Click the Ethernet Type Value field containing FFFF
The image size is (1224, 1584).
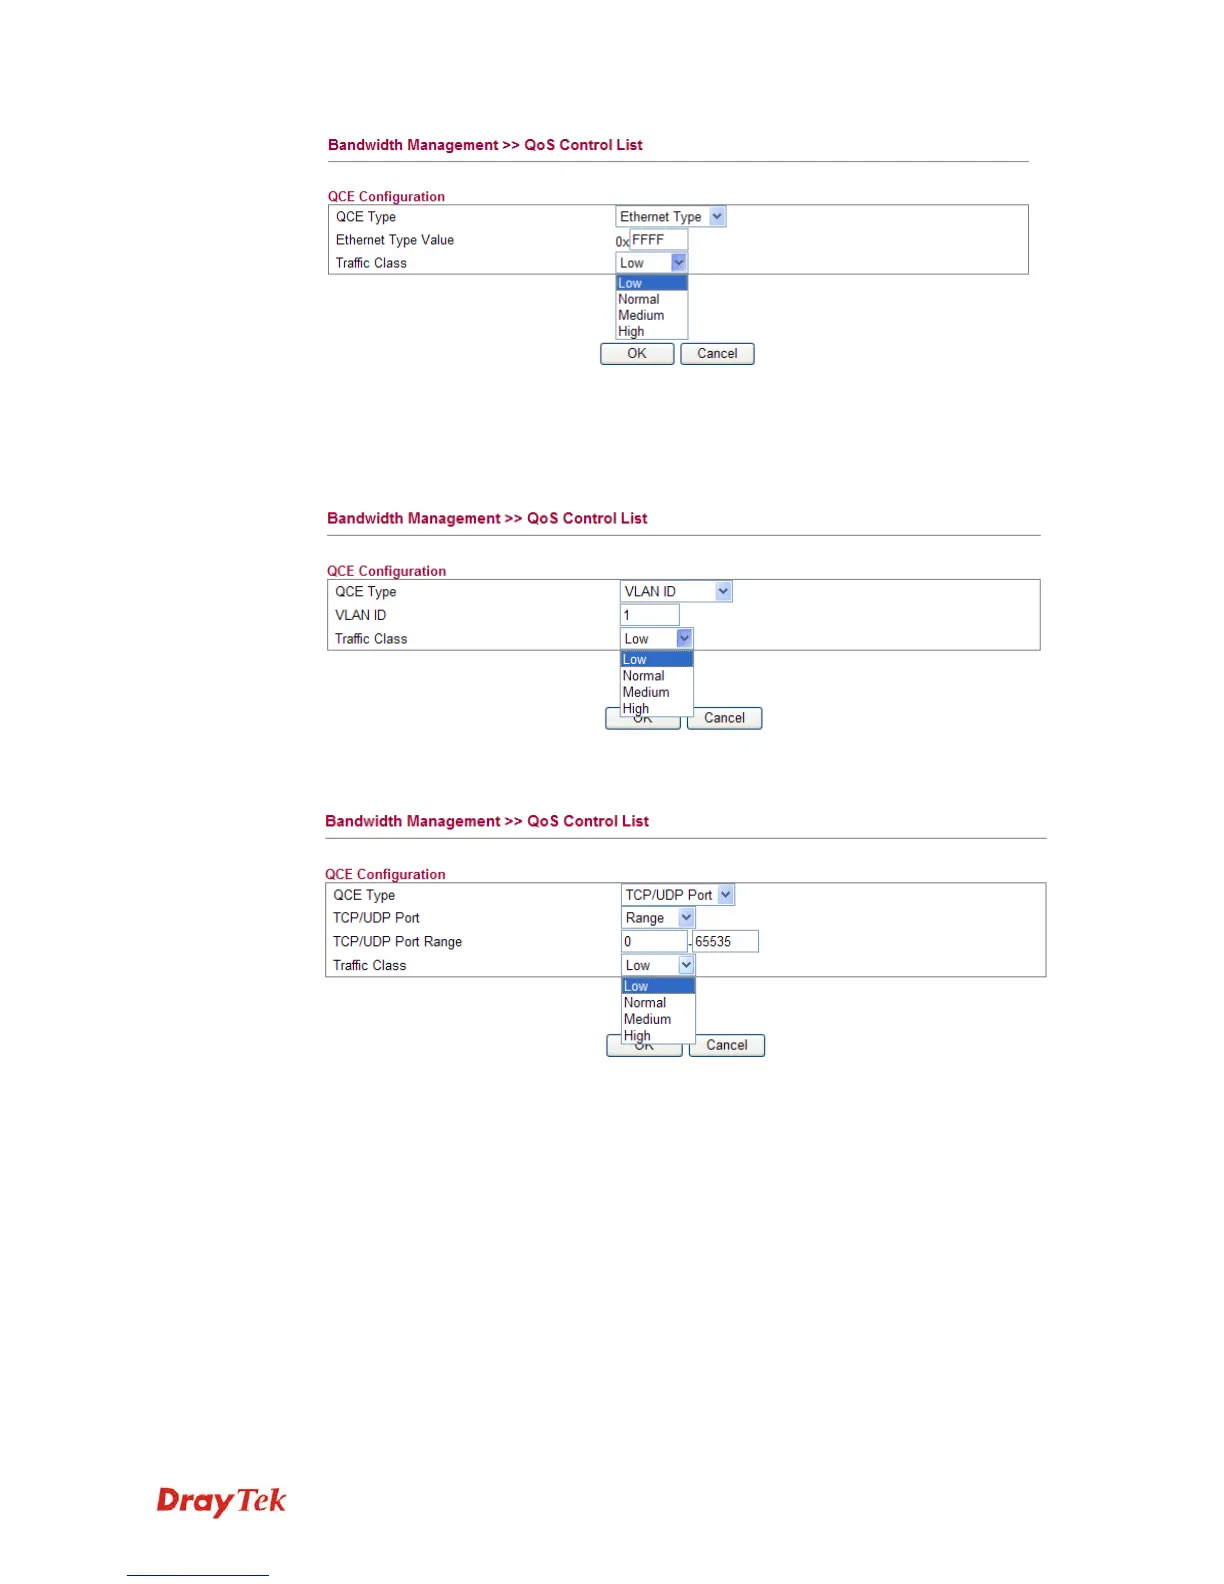click(658, 240)
